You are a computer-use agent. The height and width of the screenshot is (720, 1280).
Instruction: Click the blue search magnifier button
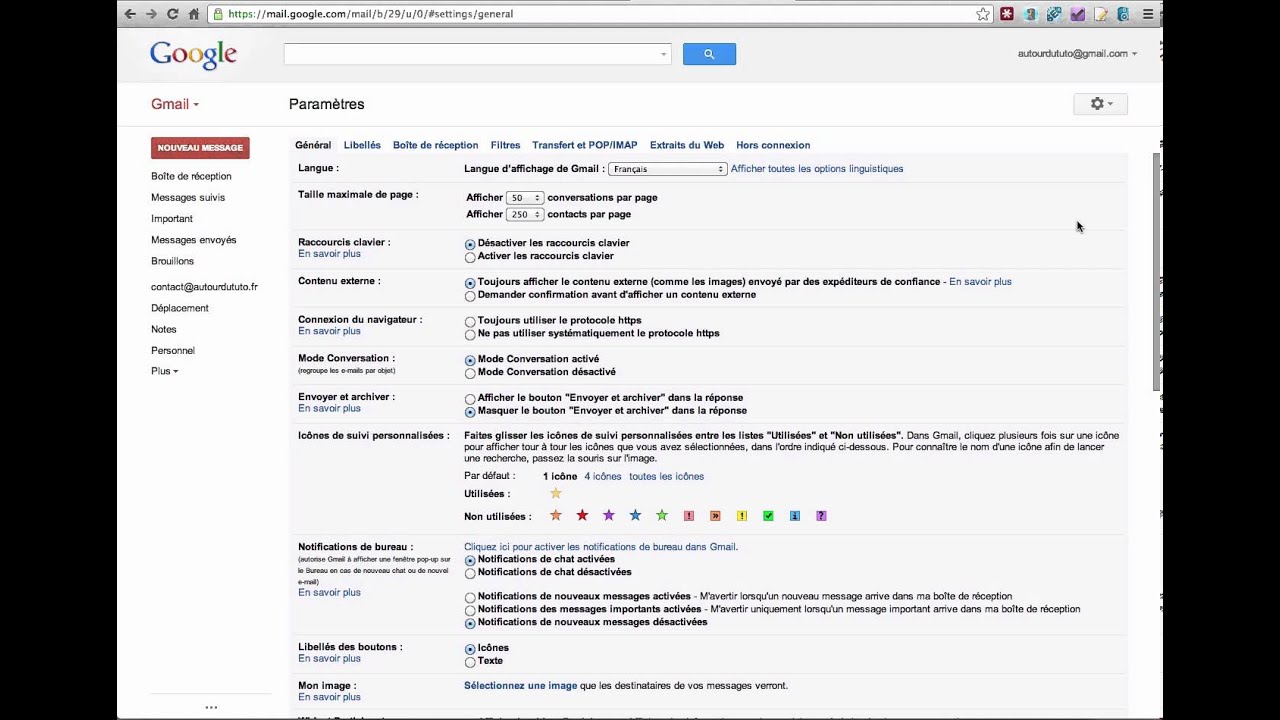tap(709, 54)
